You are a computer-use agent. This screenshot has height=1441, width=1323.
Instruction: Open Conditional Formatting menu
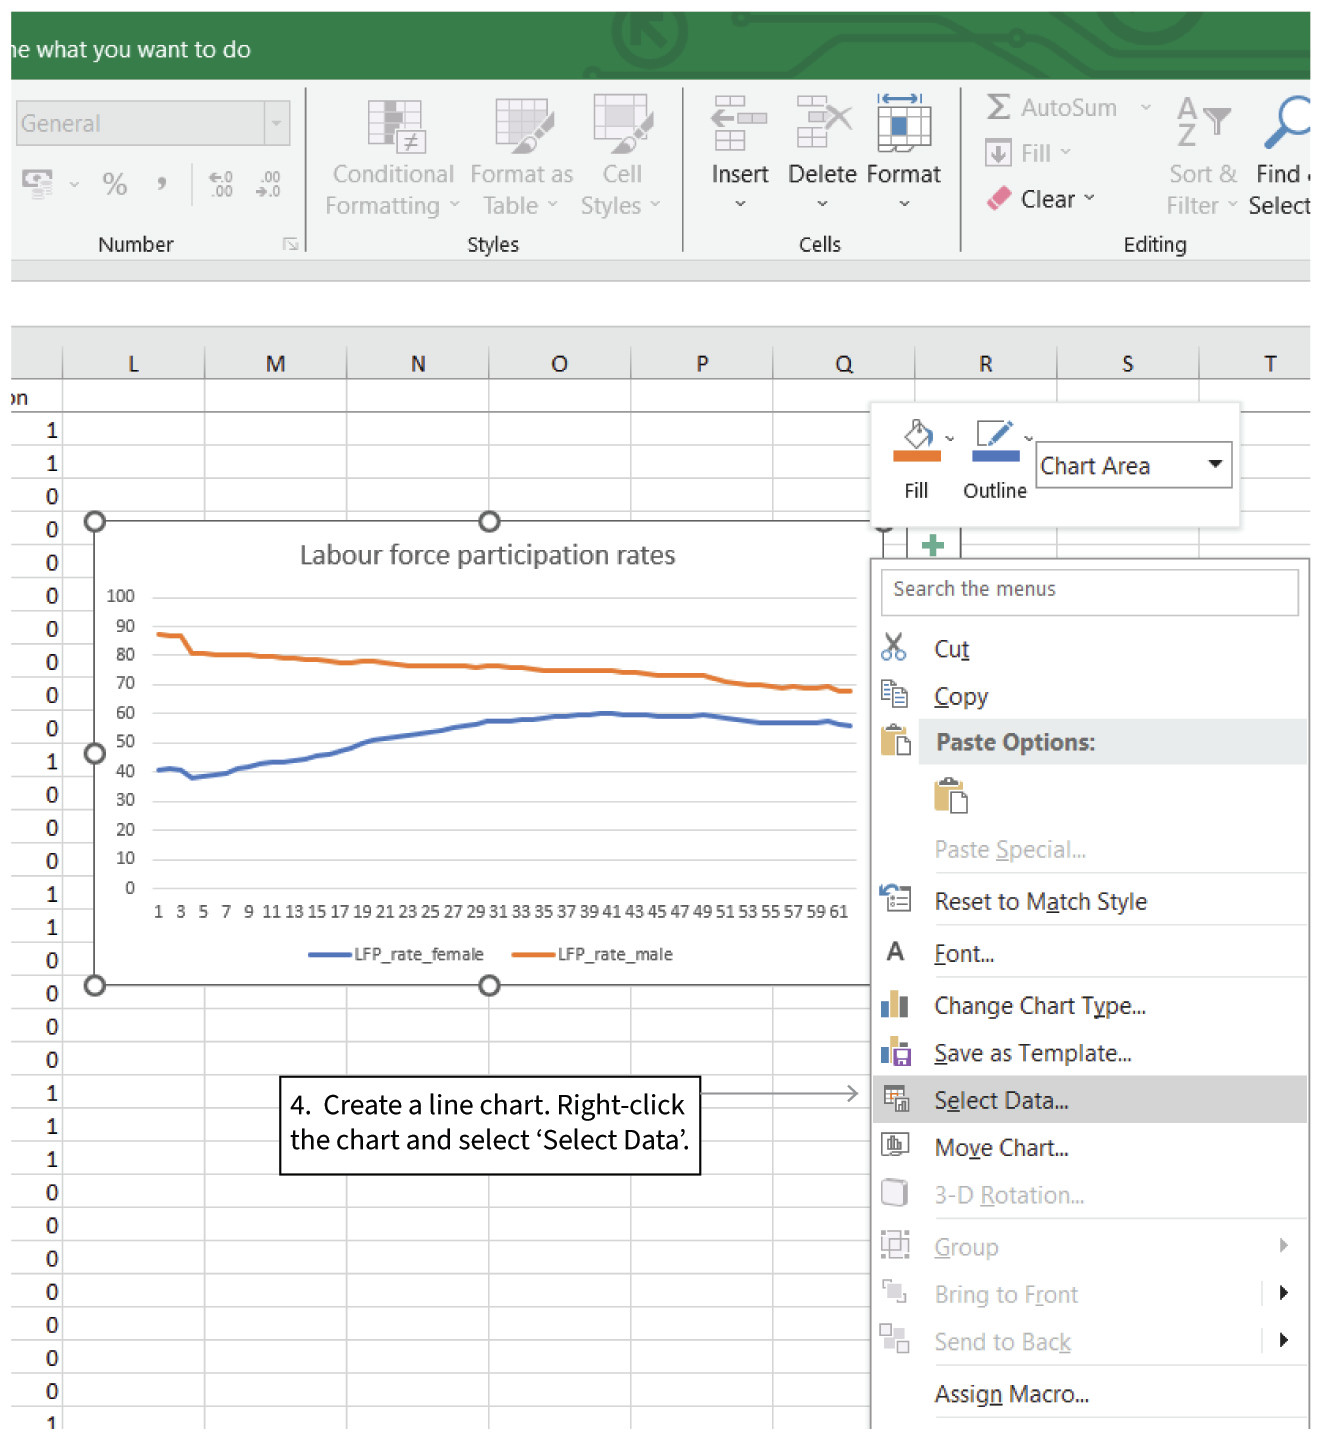(x=392, y=155)
